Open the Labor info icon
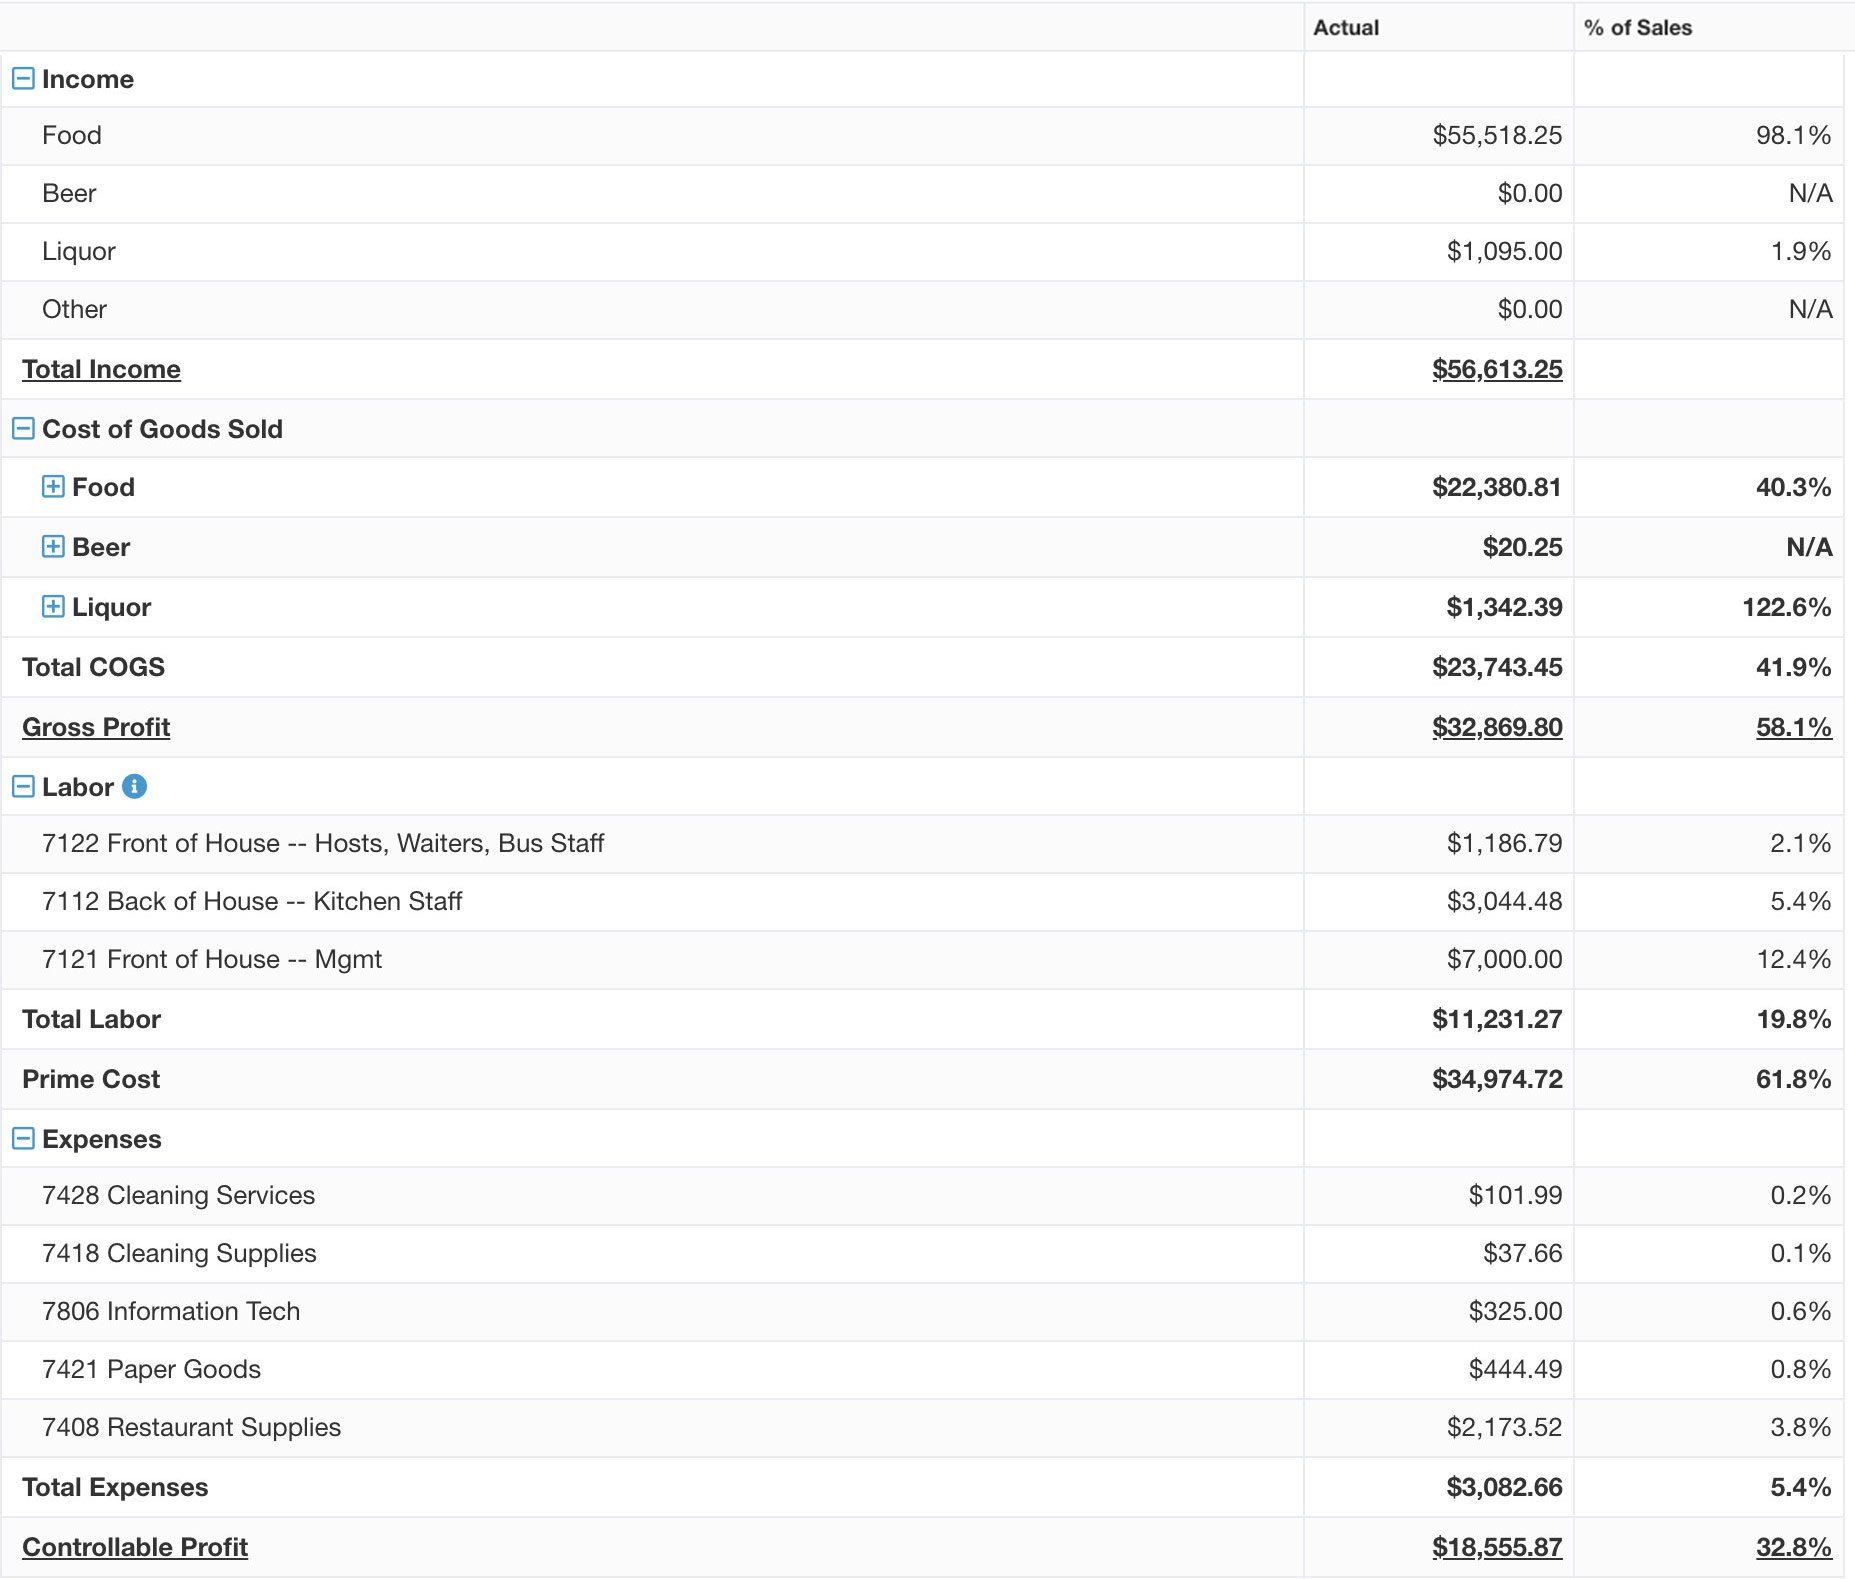This screenshot has height=1579, width=1855. click(x=134, y=787)
